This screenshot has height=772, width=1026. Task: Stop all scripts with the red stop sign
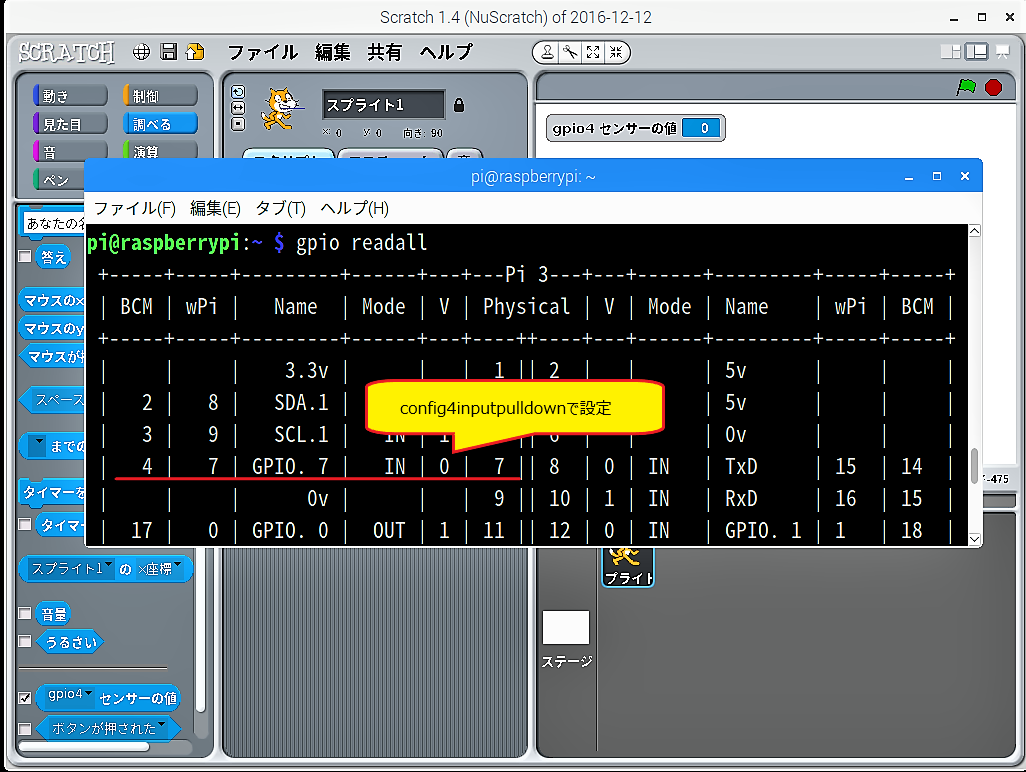(x=993, y=87)
